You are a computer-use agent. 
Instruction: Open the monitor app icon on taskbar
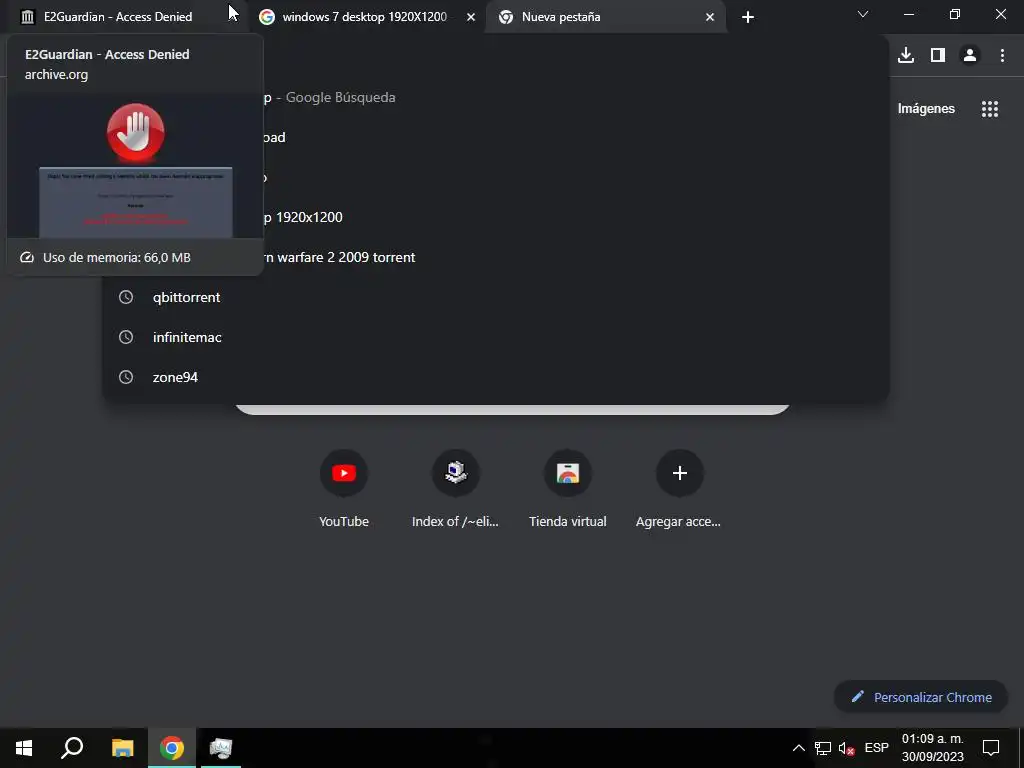[221, 748]
